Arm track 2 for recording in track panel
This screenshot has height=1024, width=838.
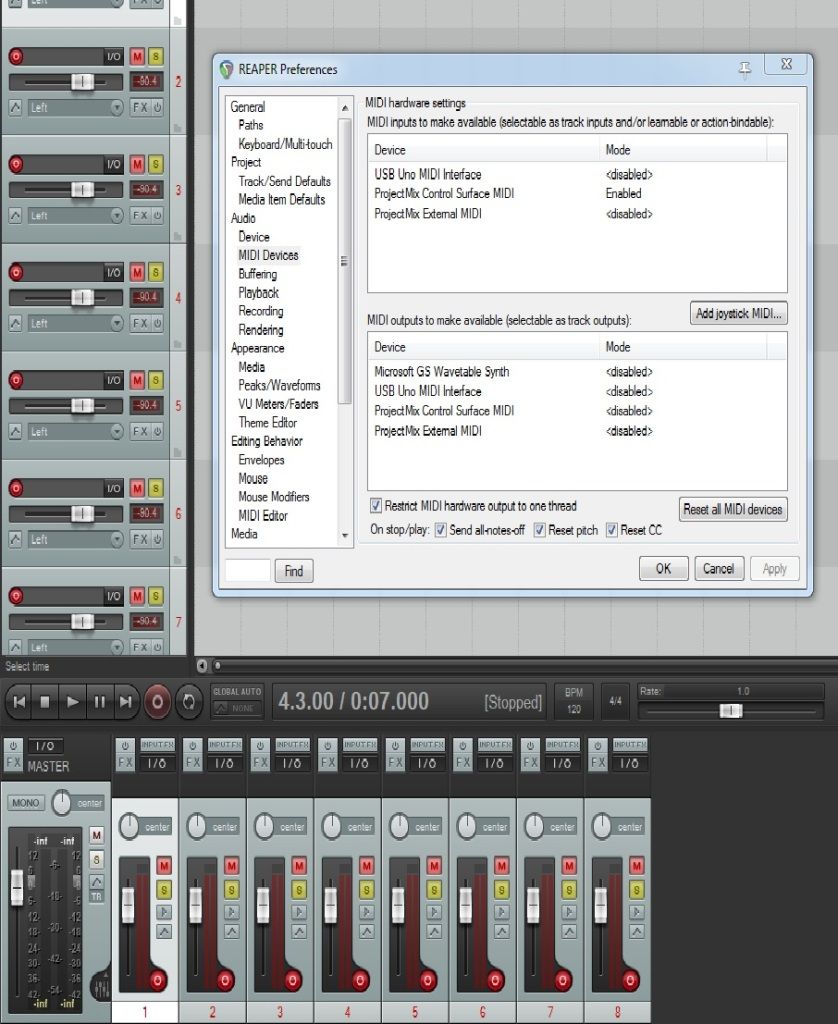click(16, 57)
